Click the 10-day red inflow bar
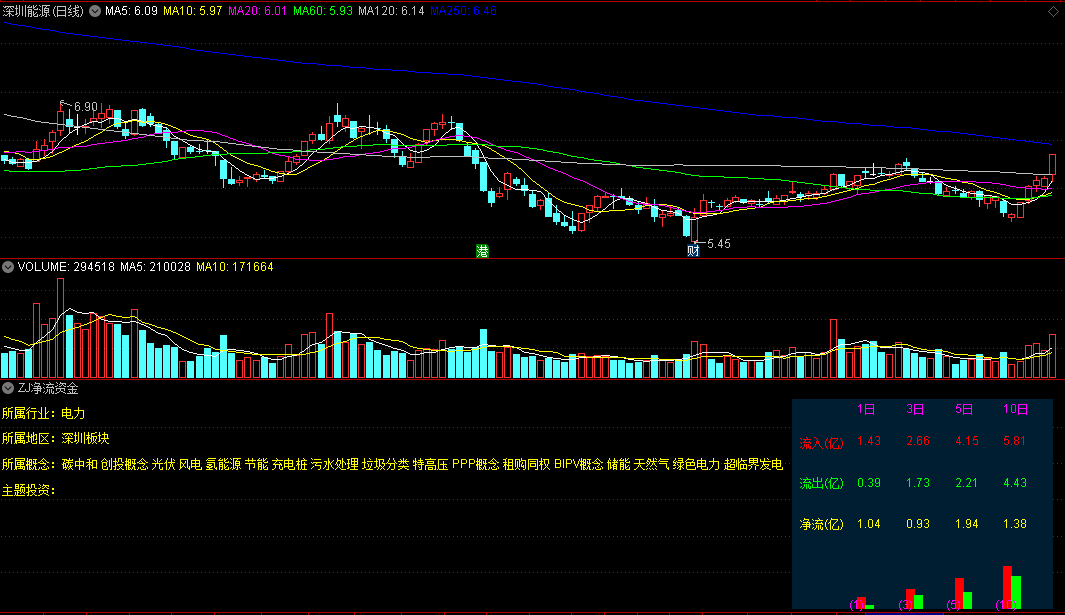 [1007, 587]
